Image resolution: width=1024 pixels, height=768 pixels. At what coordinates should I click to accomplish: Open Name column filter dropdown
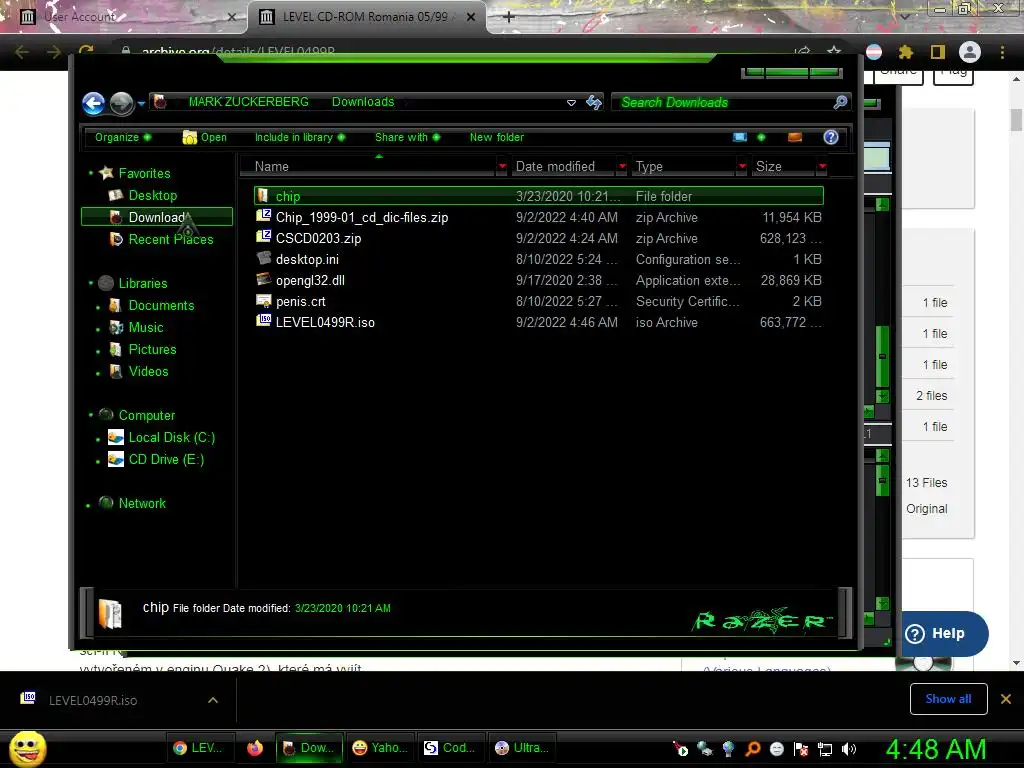click(x=502, y=167)
